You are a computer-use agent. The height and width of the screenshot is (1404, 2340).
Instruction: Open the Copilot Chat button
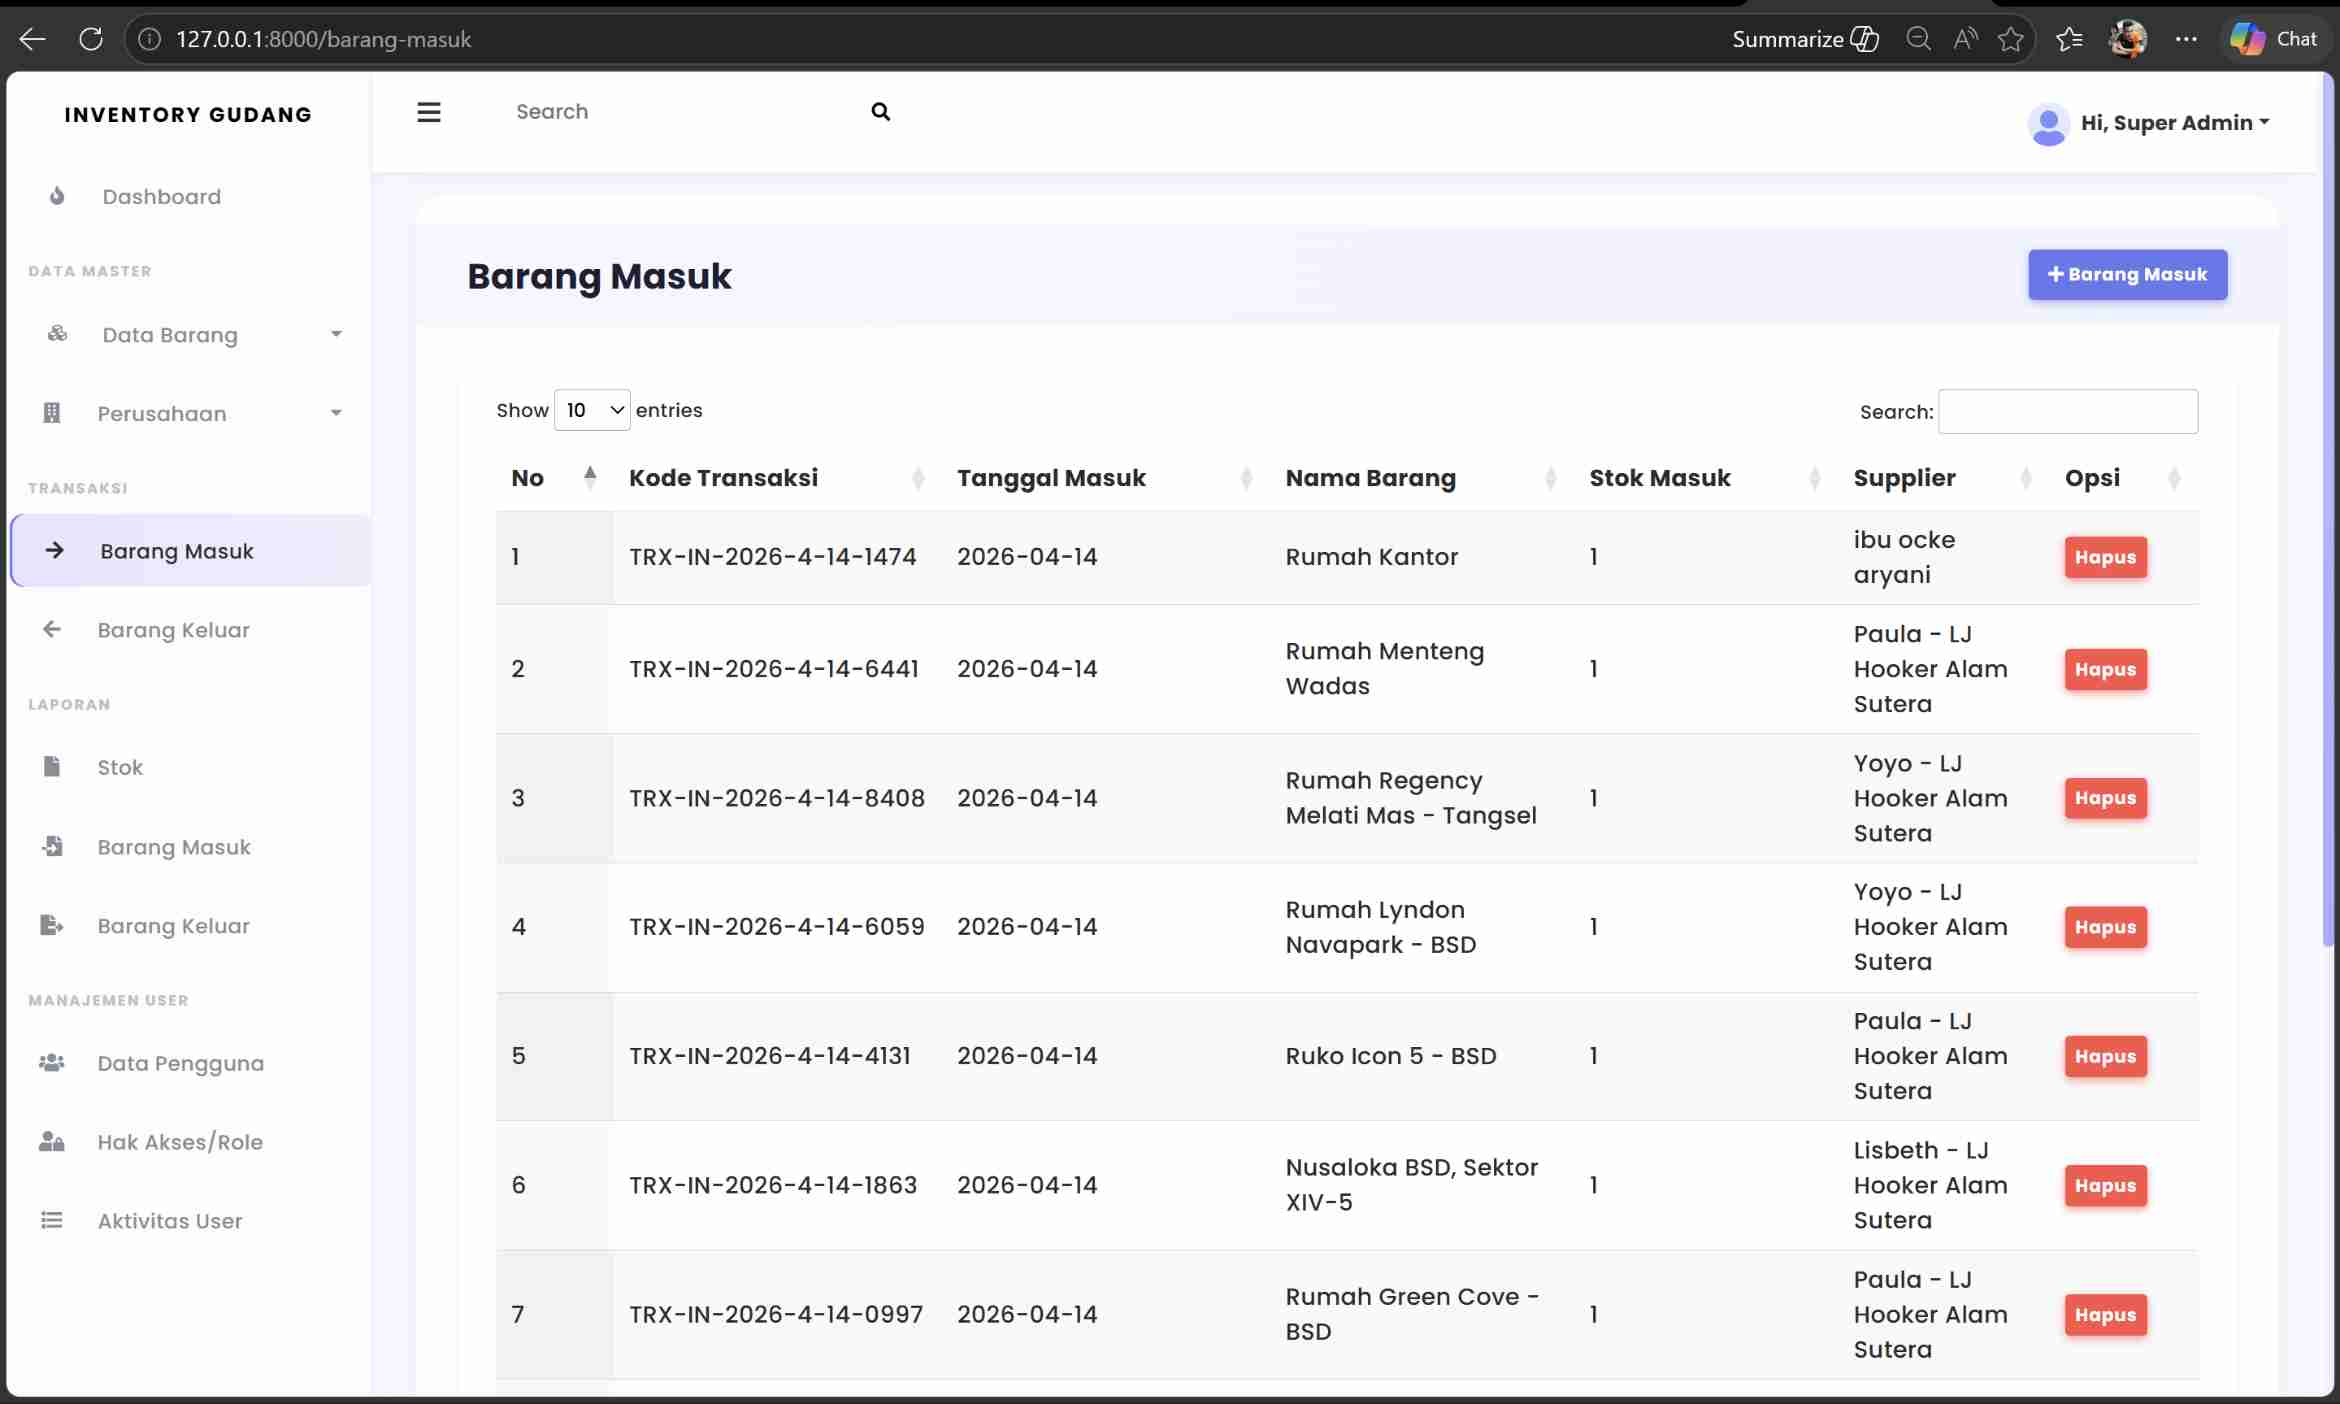[2274, 39]
